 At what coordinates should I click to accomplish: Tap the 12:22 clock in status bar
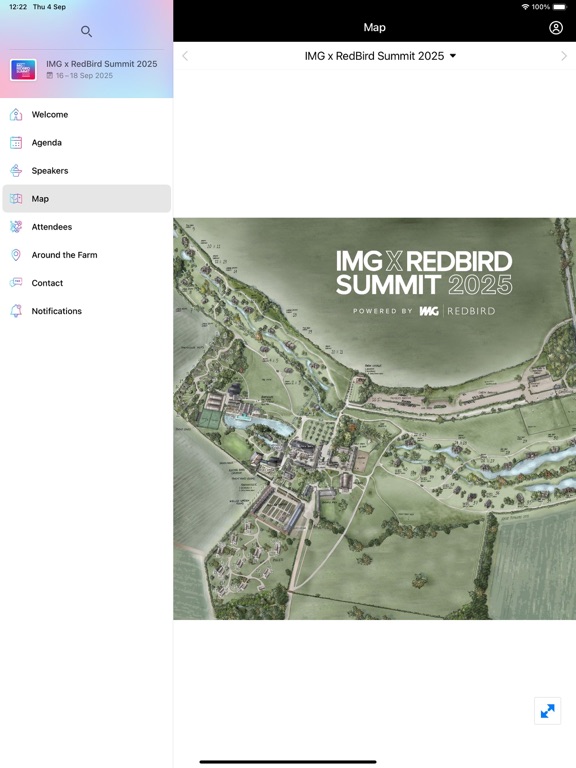point(18,7)
